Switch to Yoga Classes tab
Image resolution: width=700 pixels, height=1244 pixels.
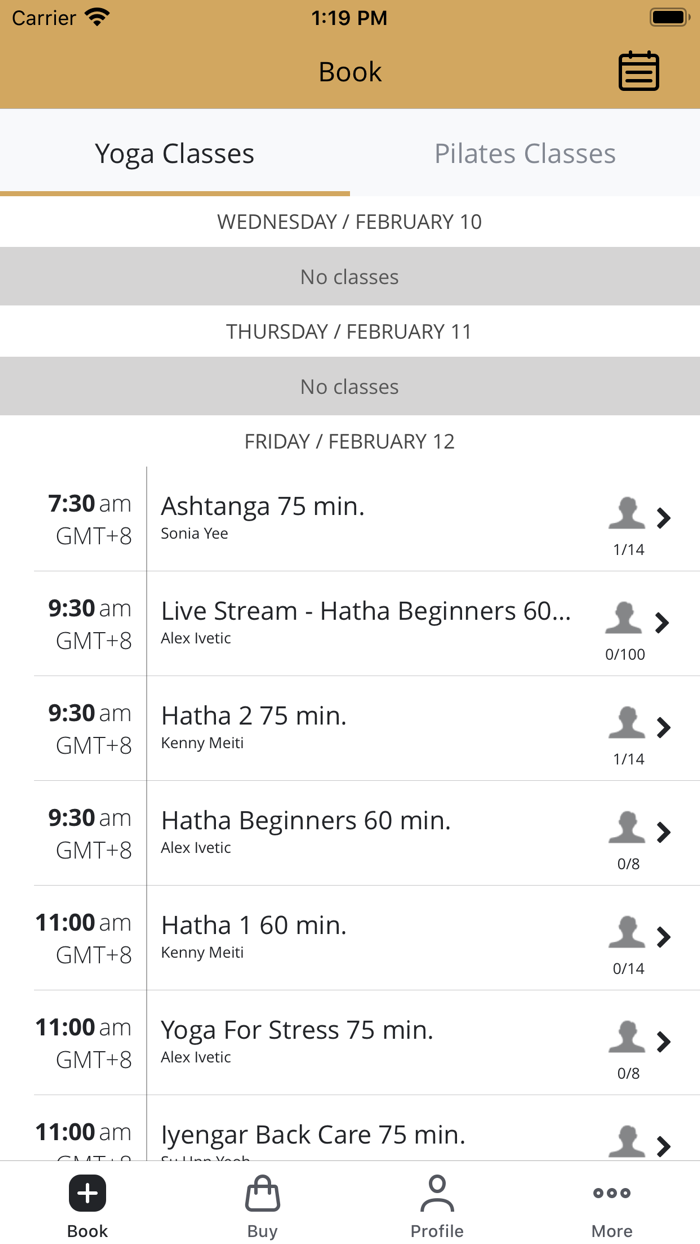[x=175, y=153]
